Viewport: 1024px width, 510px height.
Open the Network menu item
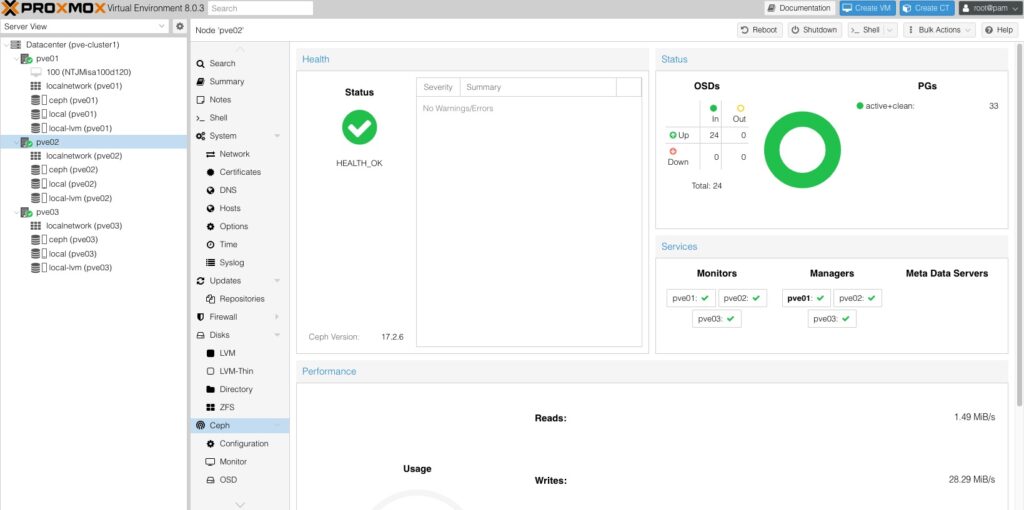tap(239, 154)
